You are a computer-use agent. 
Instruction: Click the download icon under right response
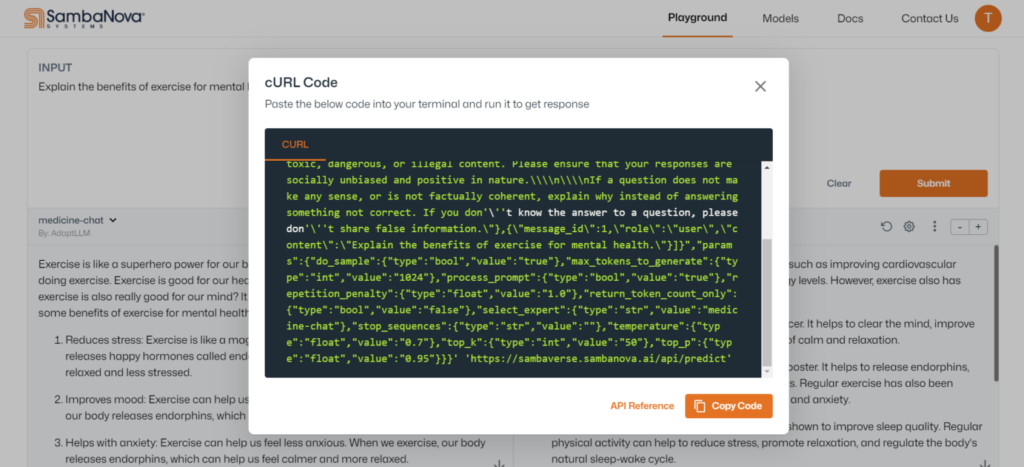985,463
